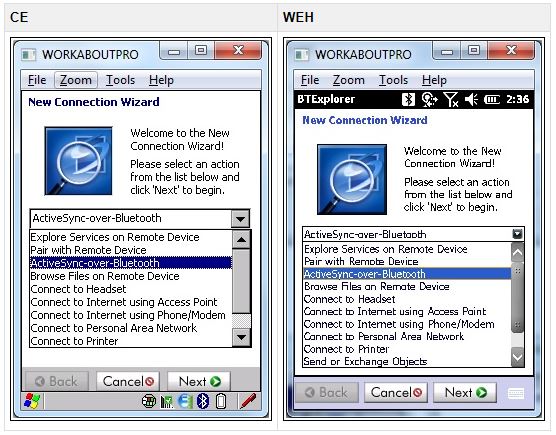Click the list scroll-down arrow in CE
This screenshot has width=556, height=435.
click(241, 337)
